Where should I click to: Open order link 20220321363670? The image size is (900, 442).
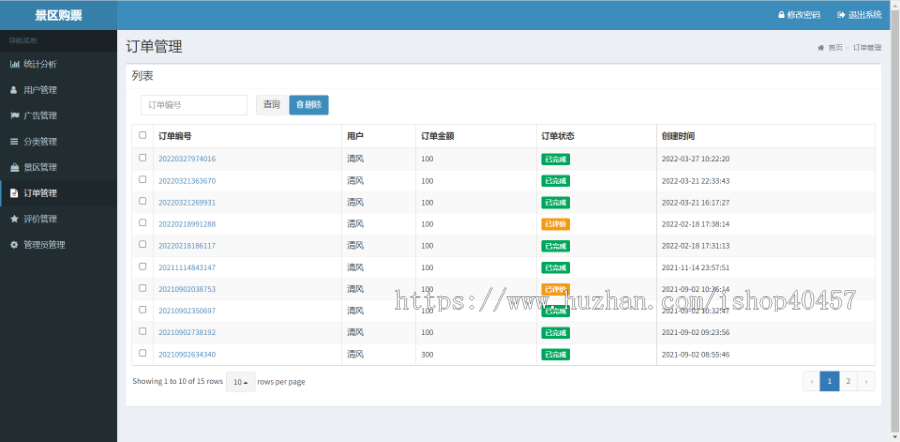pos(187,181)
